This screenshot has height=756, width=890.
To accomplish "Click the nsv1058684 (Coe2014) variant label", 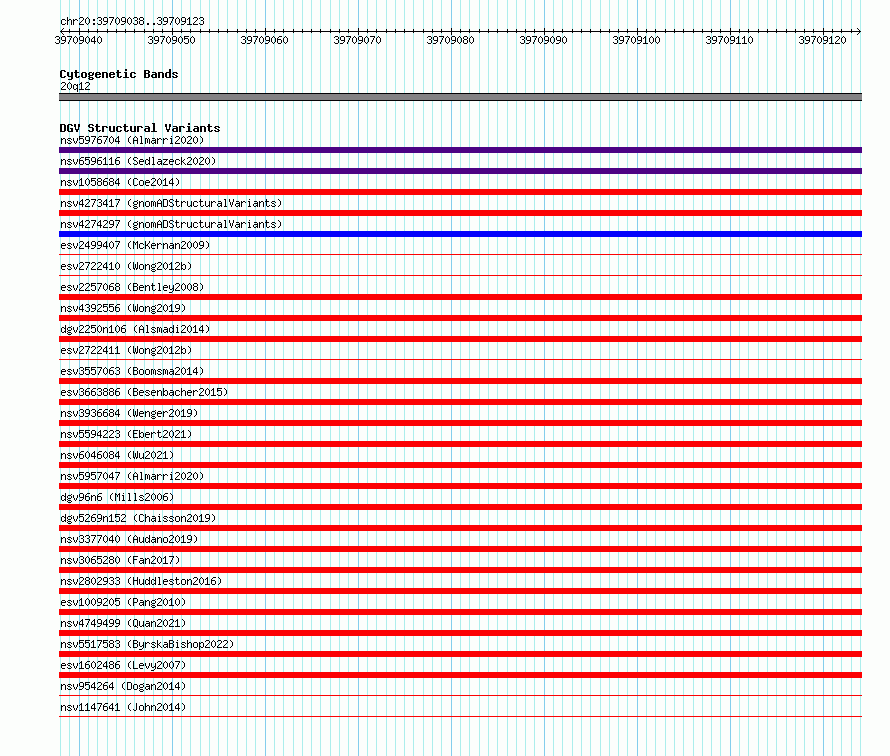I will [x=120, y=182].
